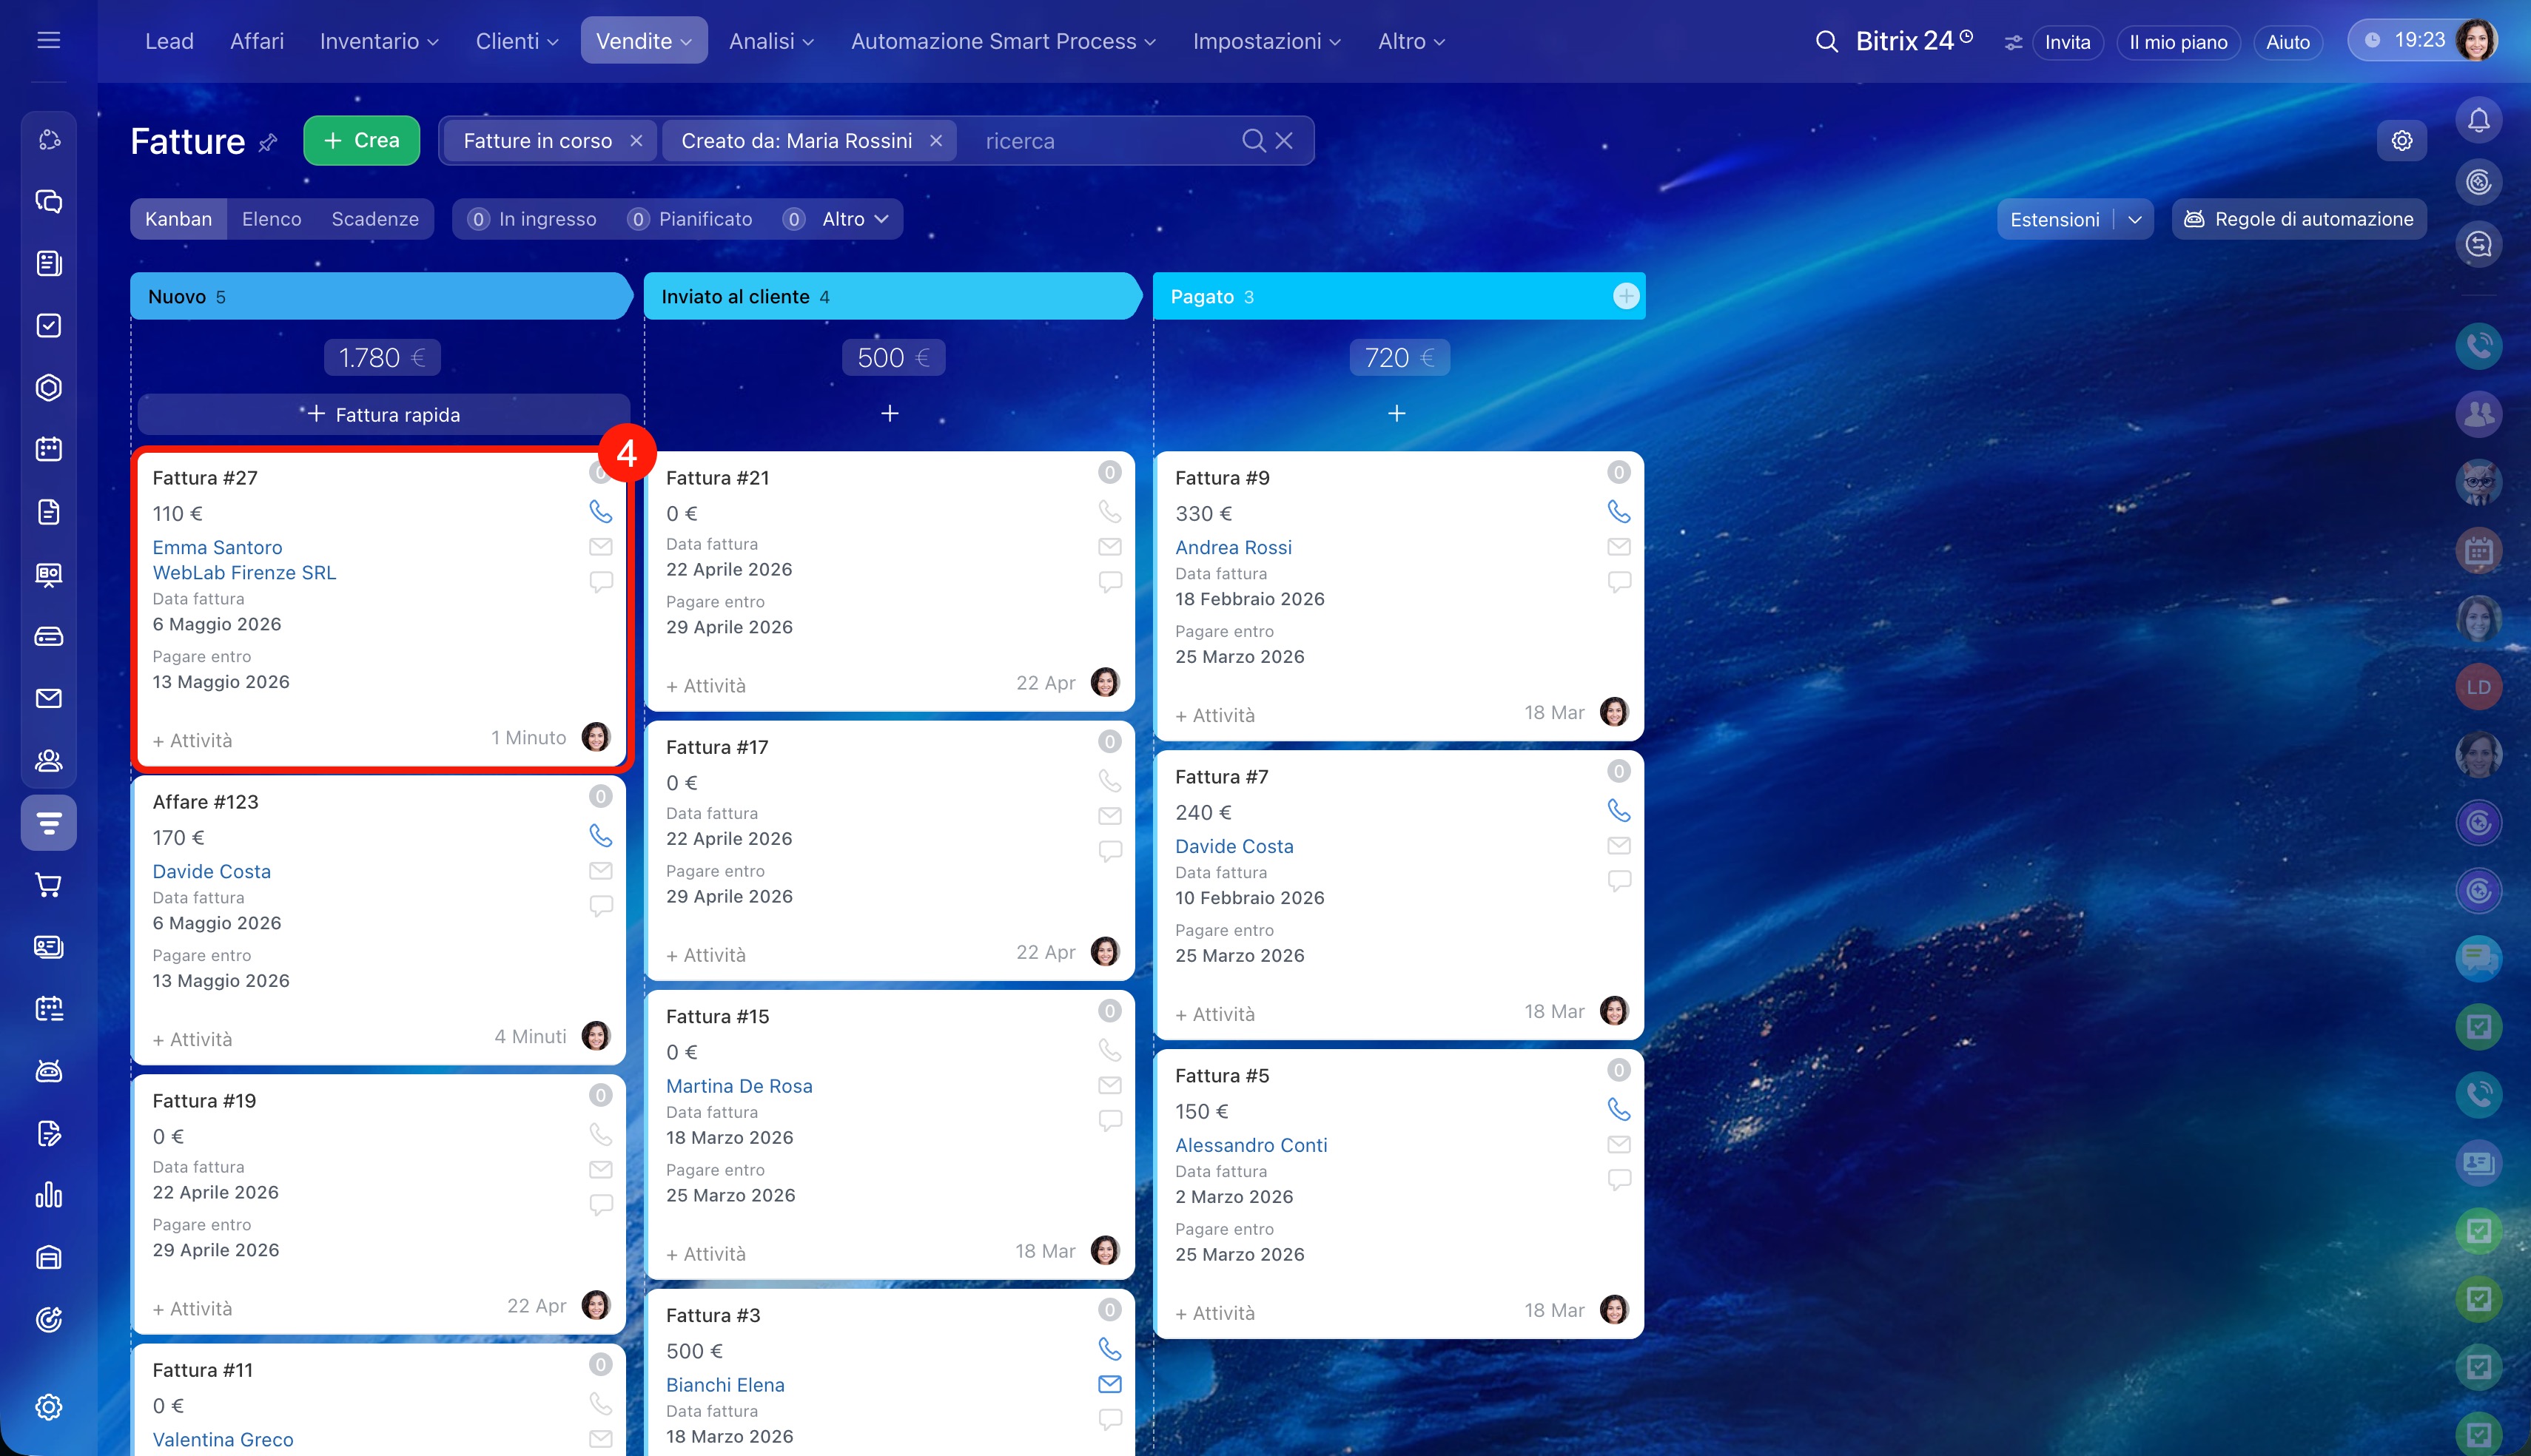Open the notifications bell icon
Screen dimensions: 2531x1456
click(2478, 120)
